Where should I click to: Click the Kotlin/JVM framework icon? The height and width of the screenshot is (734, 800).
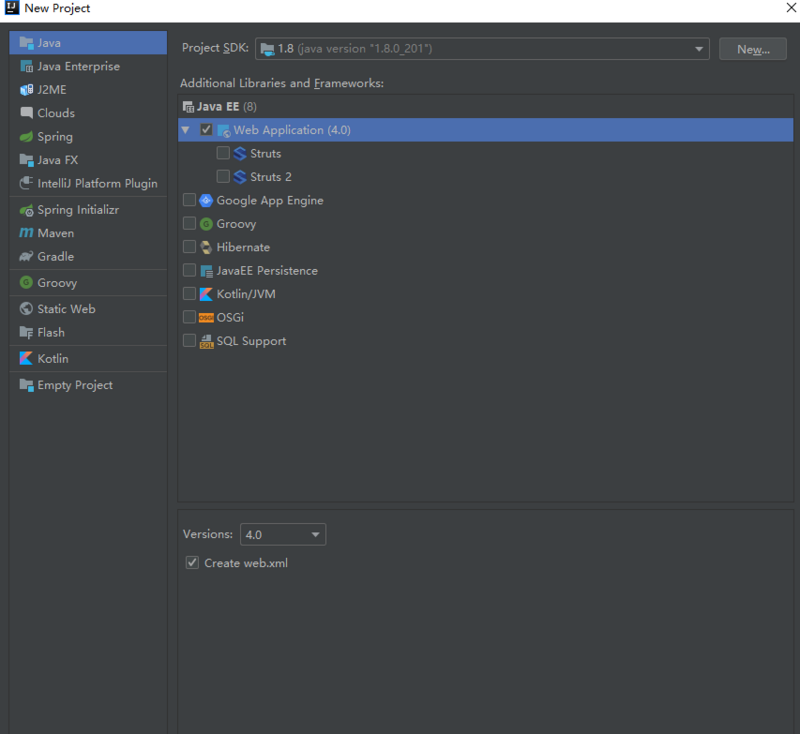click(x=206, y=294)
